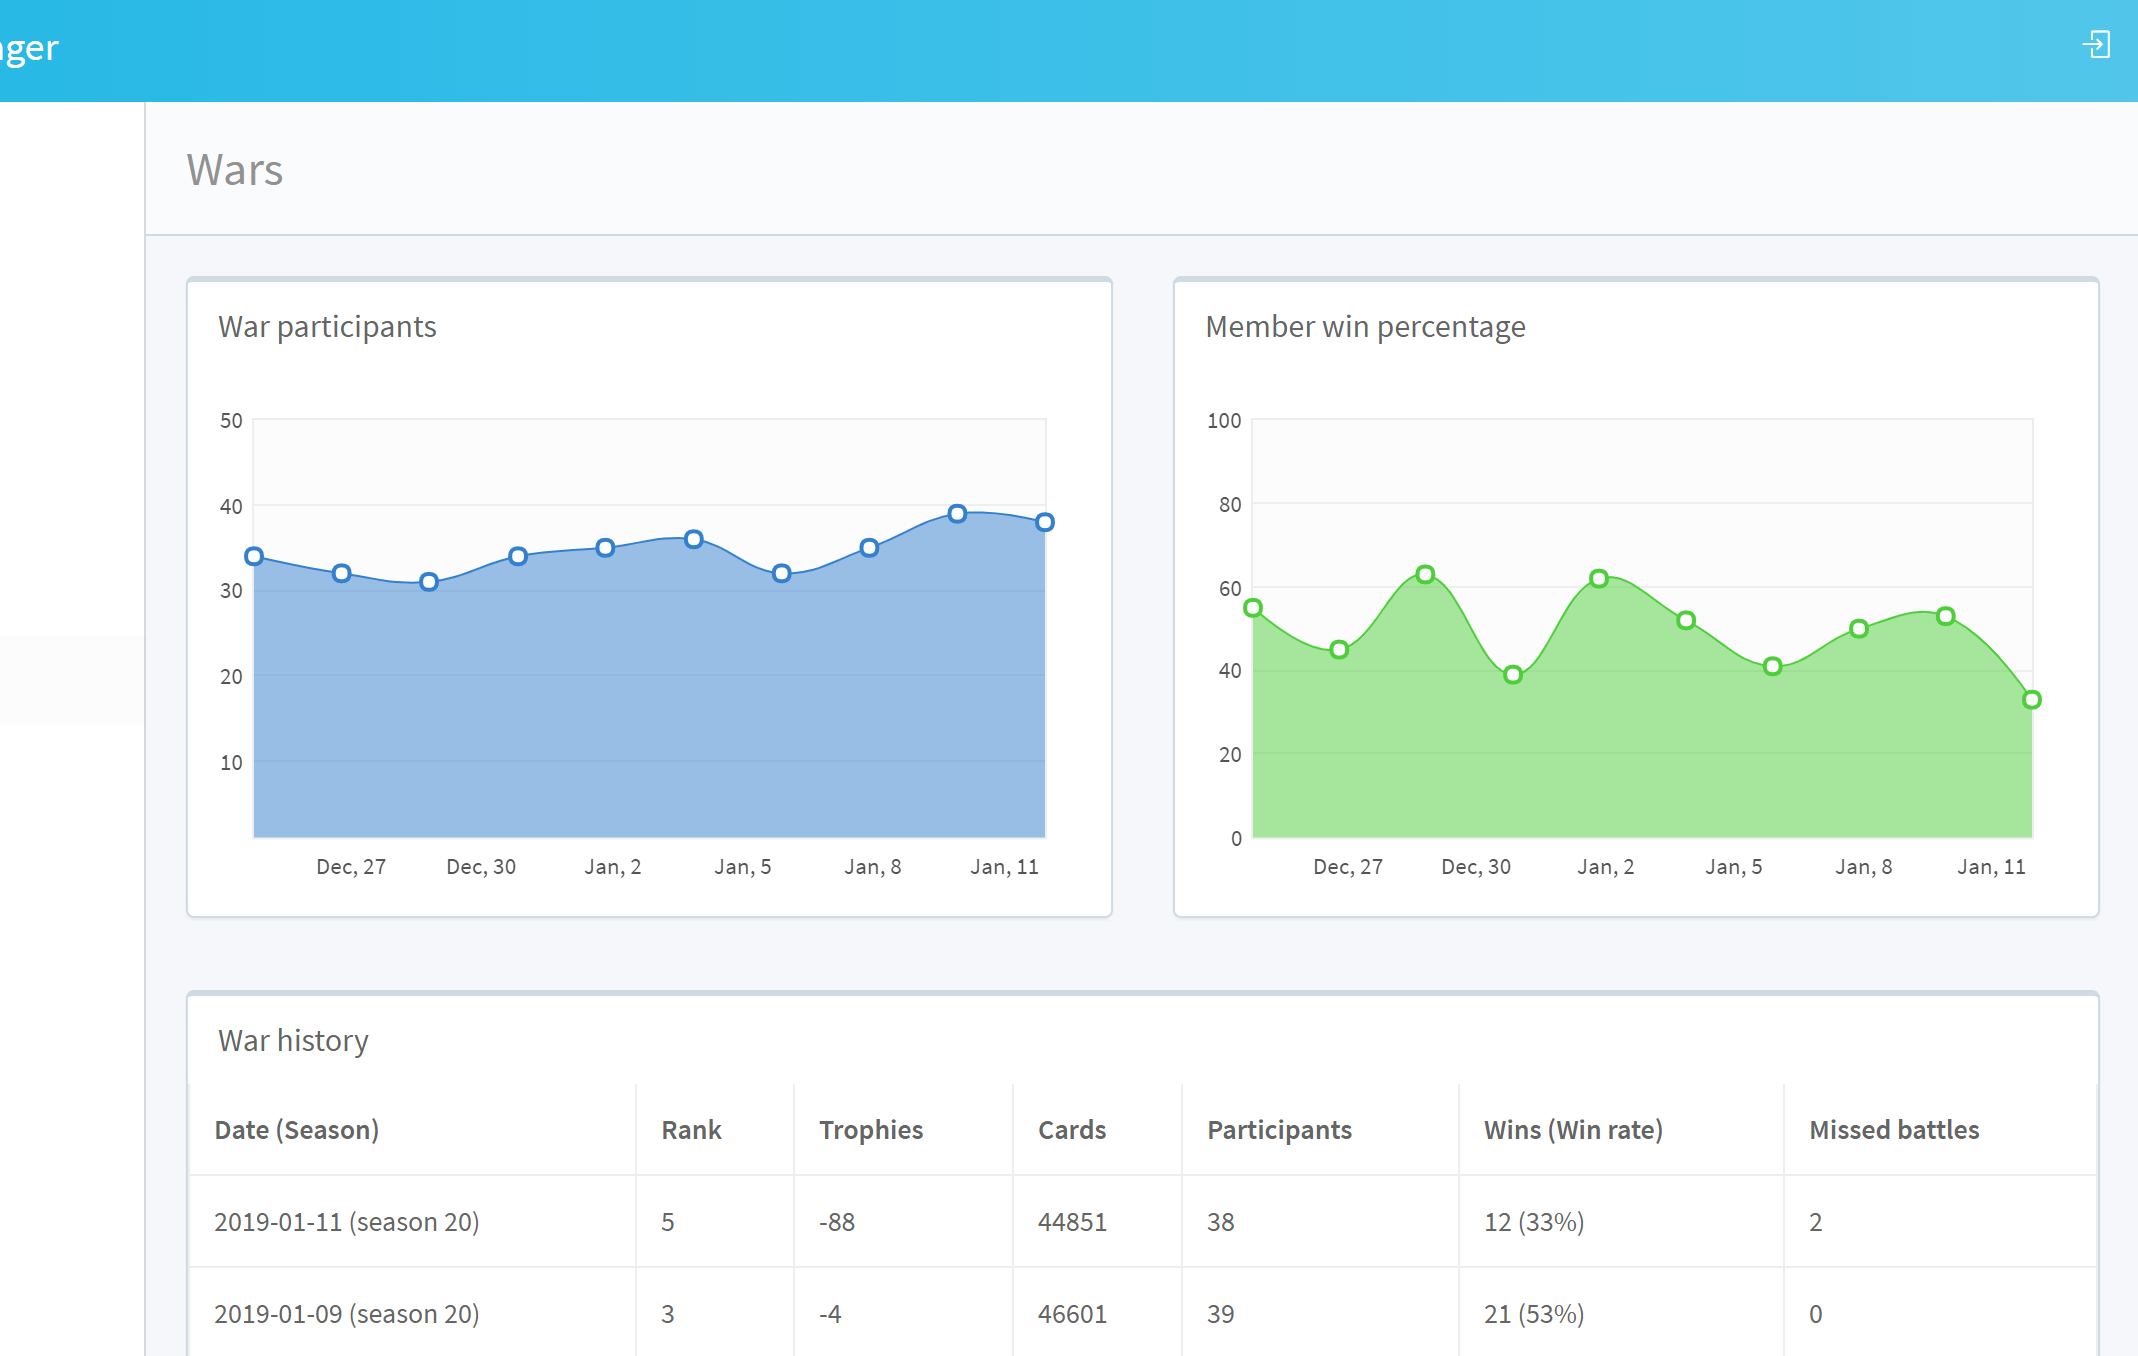Click the War participants chart title
This screenshot has width=2138, height=1356.
coord(327,327)
